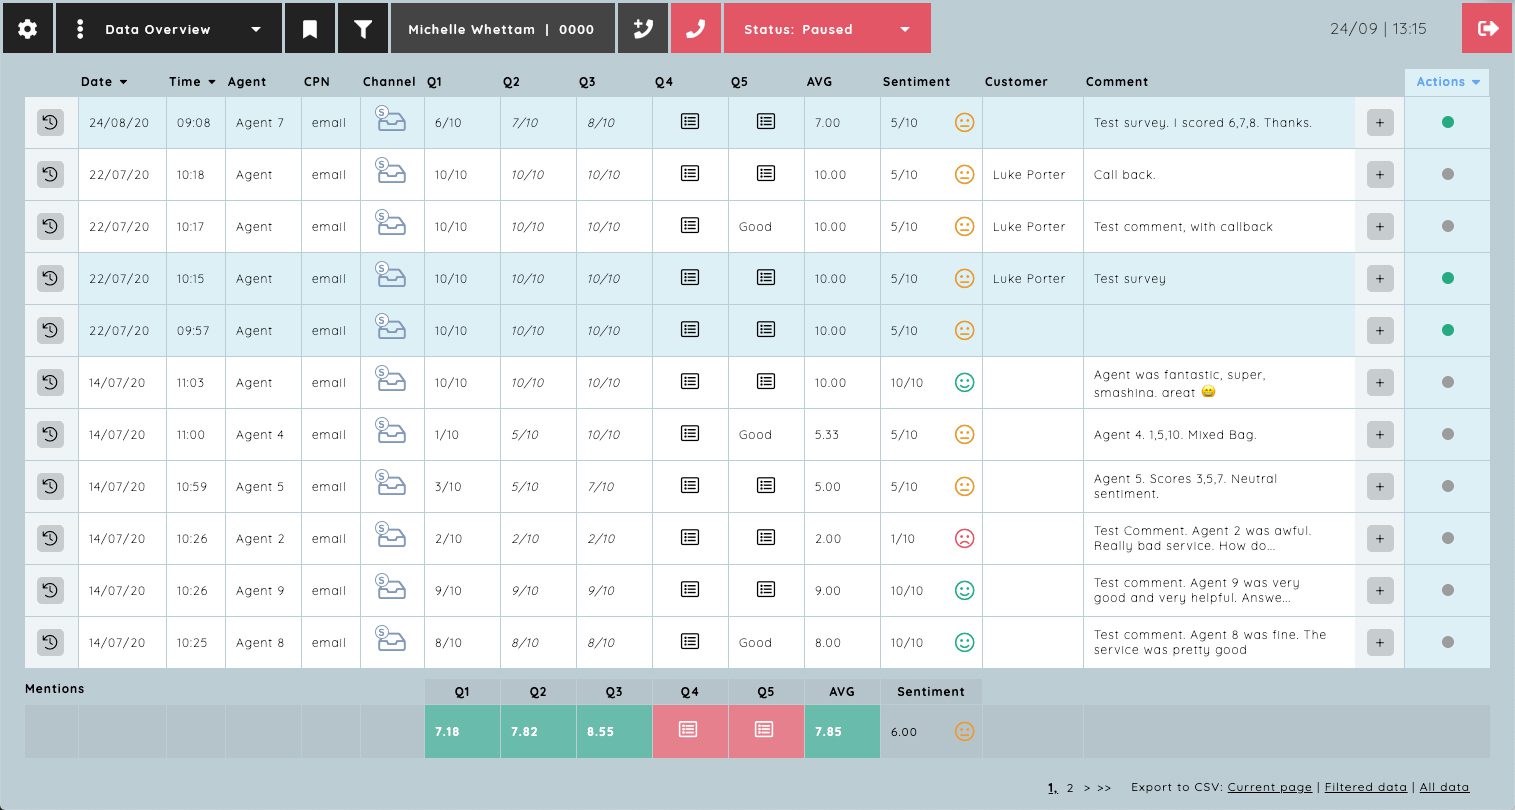This screenshot has width=1515, height=810.
Task: Sort by the Date column header
Action: click(104, 82)
